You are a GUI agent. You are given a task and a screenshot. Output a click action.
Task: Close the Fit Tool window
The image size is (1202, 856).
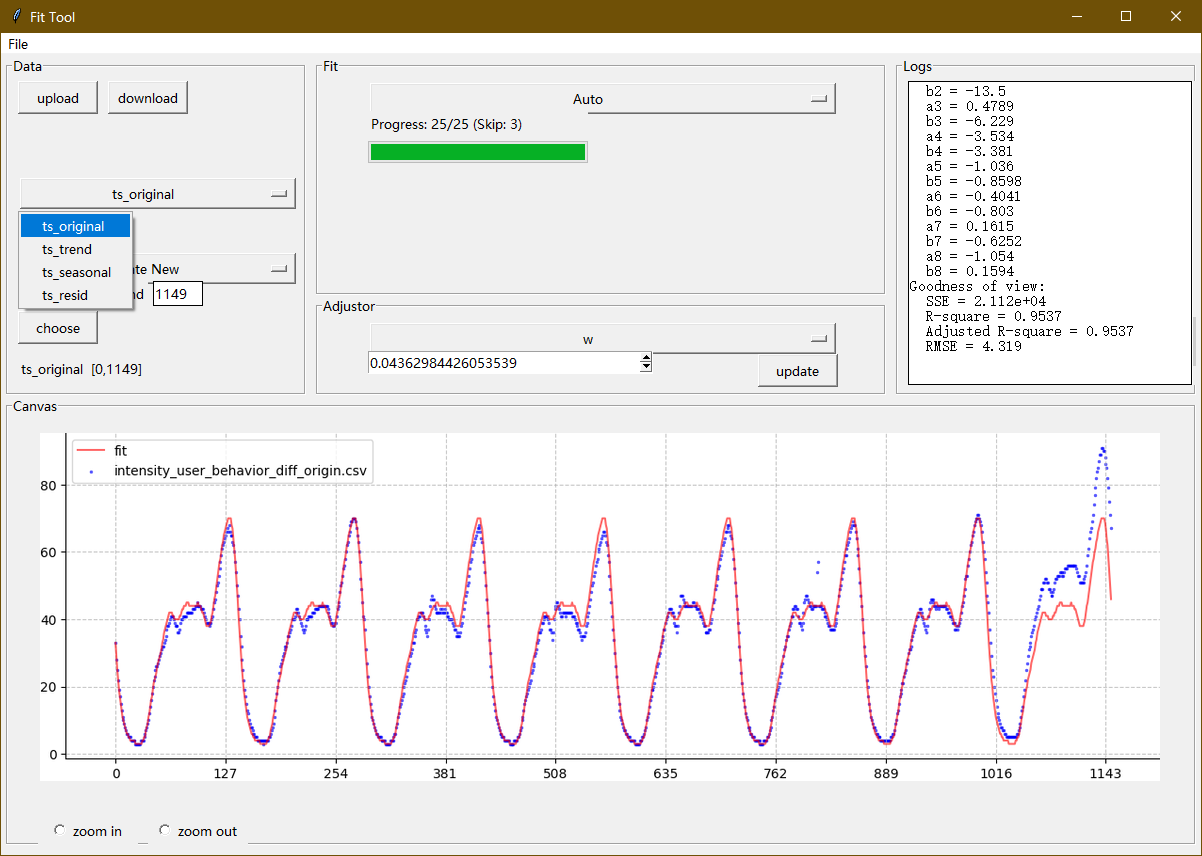(1176, 16)
